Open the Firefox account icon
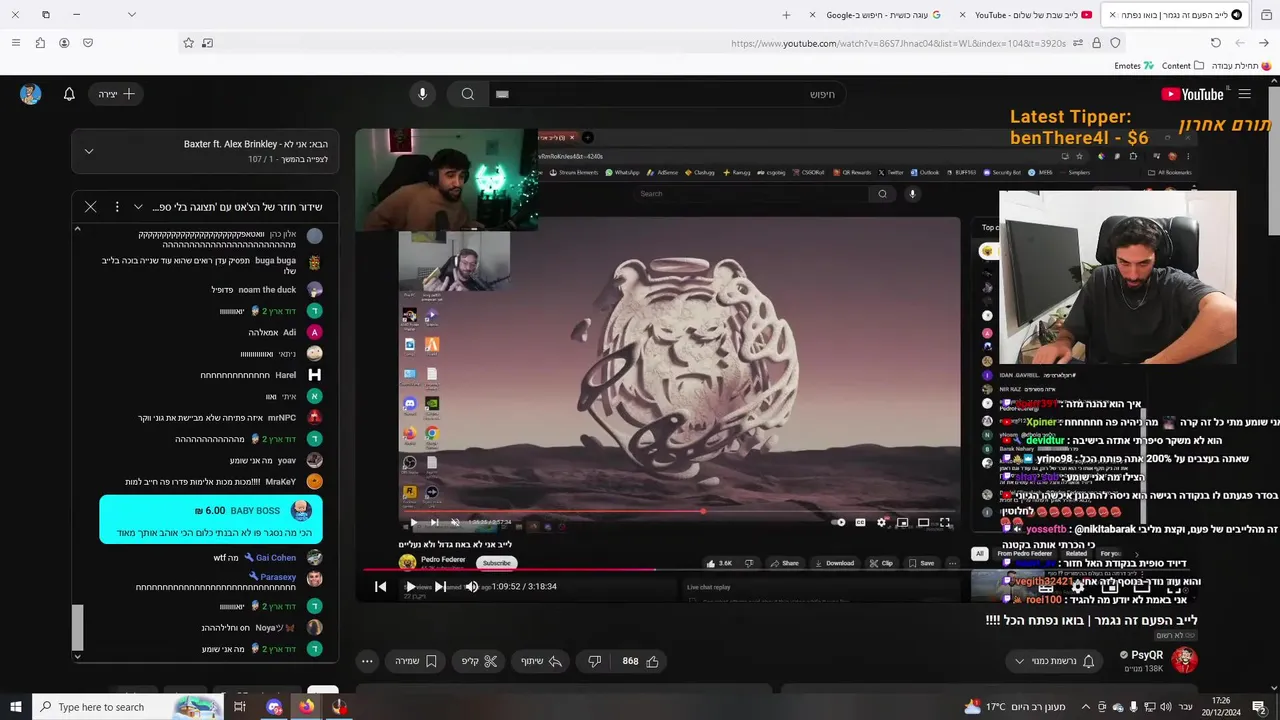The image size is (1280, 720). pos(64,43)
